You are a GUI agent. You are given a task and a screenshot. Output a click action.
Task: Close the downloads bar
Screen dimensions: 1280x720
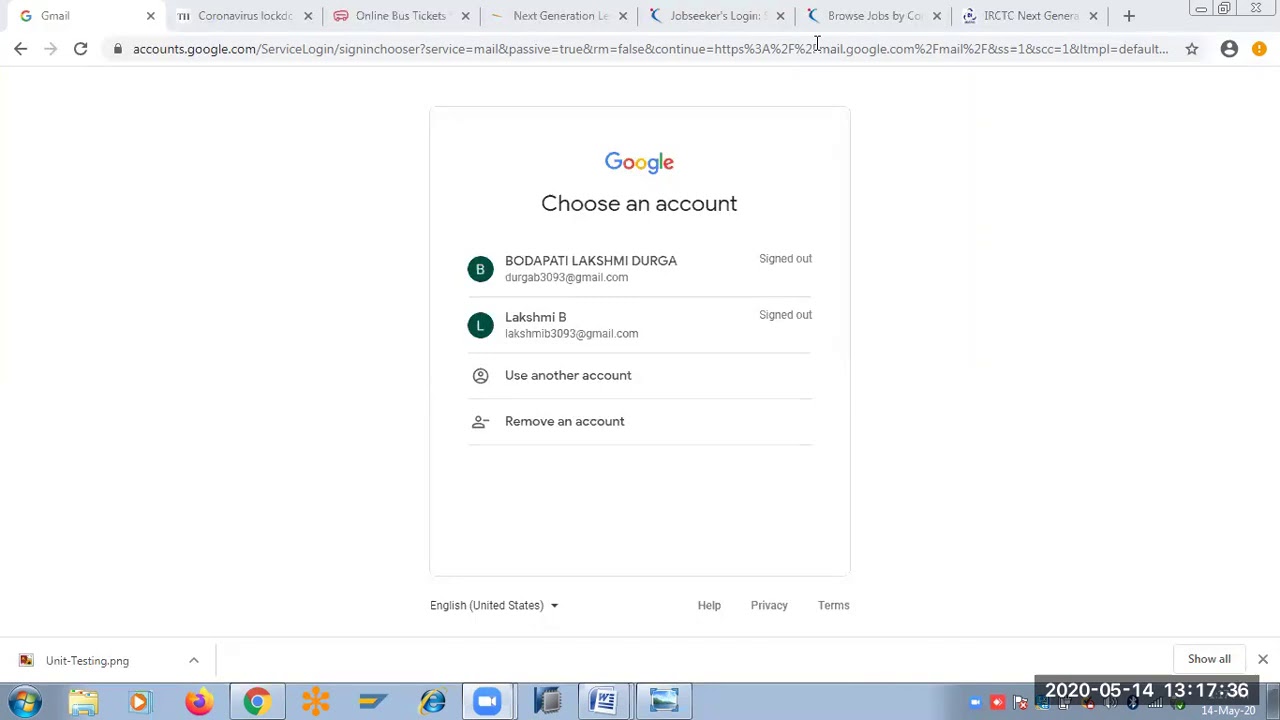[x=1263, y=659]
